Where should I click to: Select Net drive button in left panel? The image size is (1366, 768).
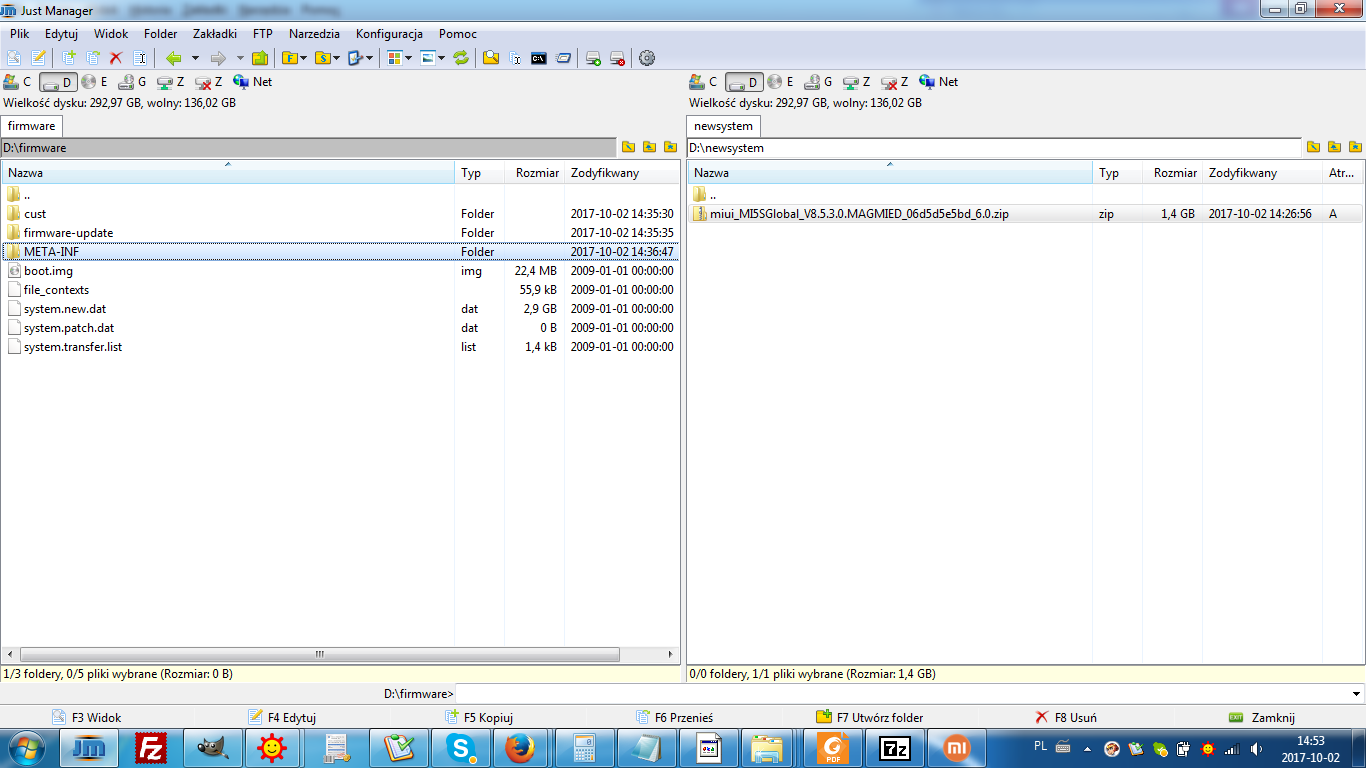coord(253,82)
